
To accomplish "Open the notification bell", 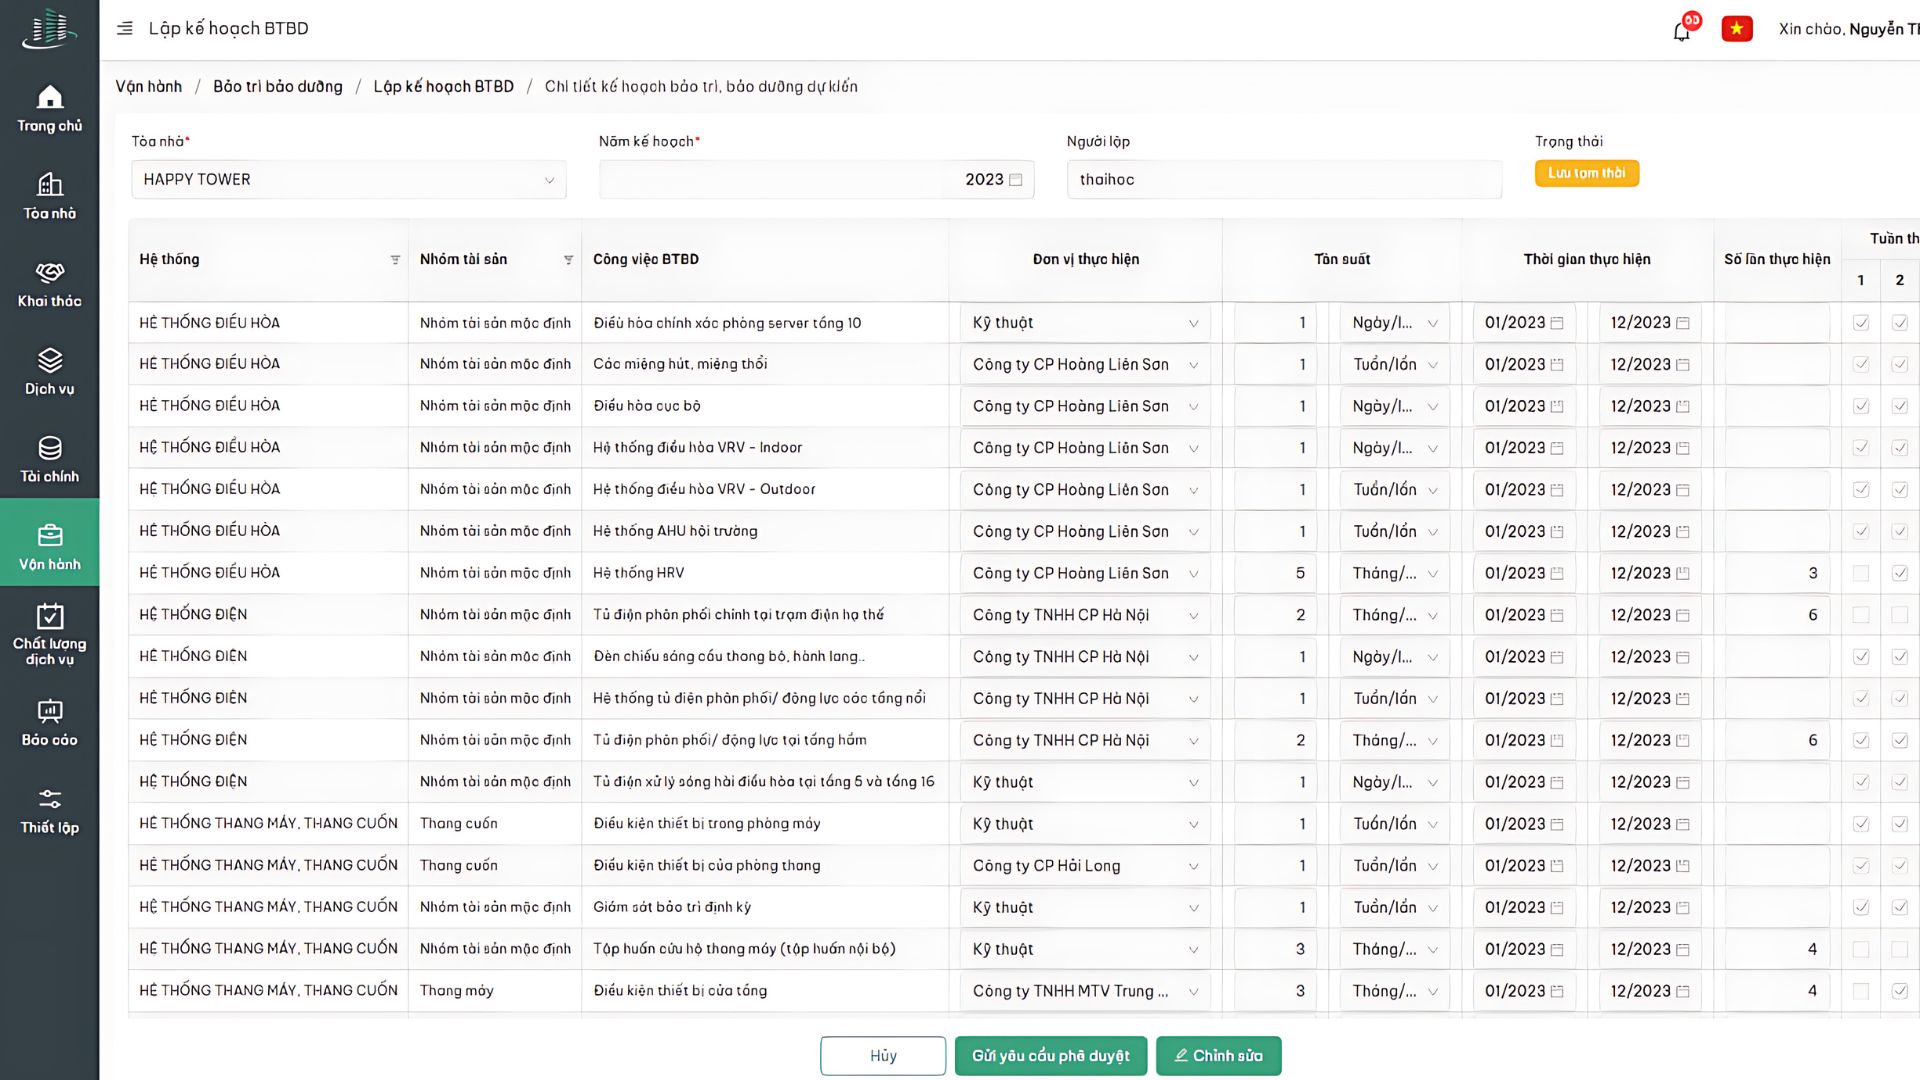I will pyautogui.click(x=1682, y=31).
